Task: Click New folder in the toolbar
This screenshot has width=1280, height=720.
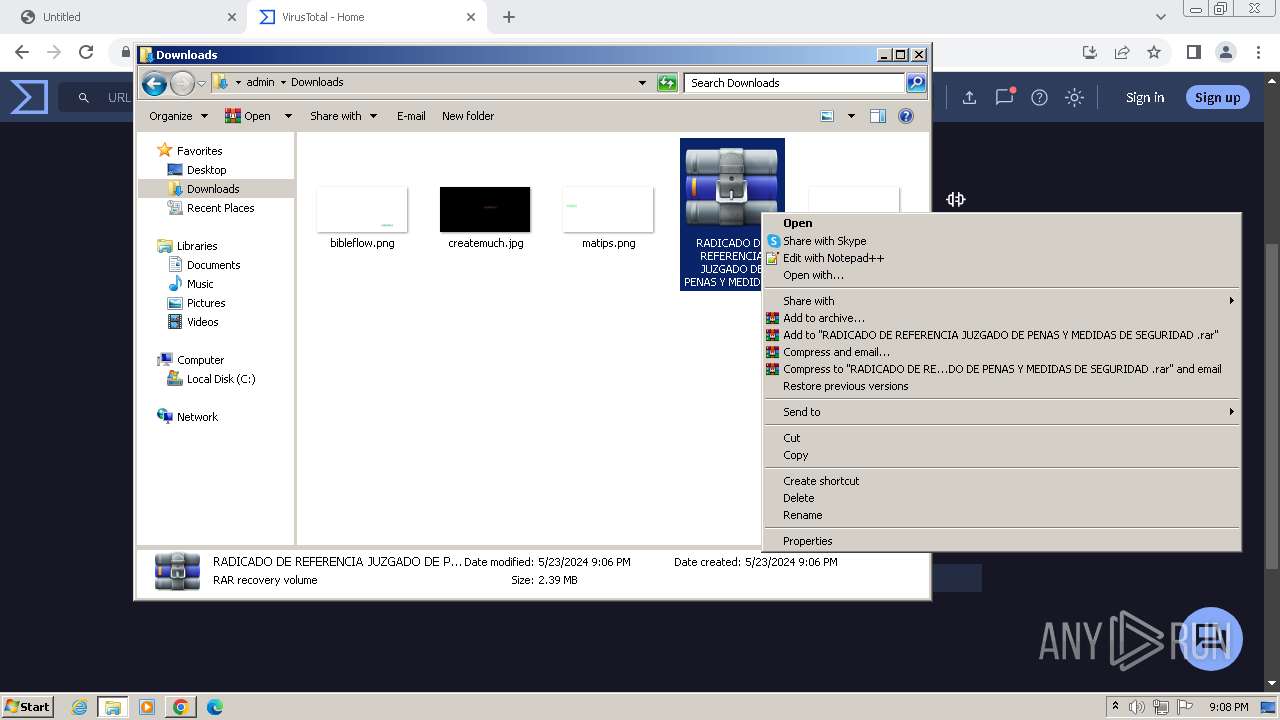Action: click(468, 116)
